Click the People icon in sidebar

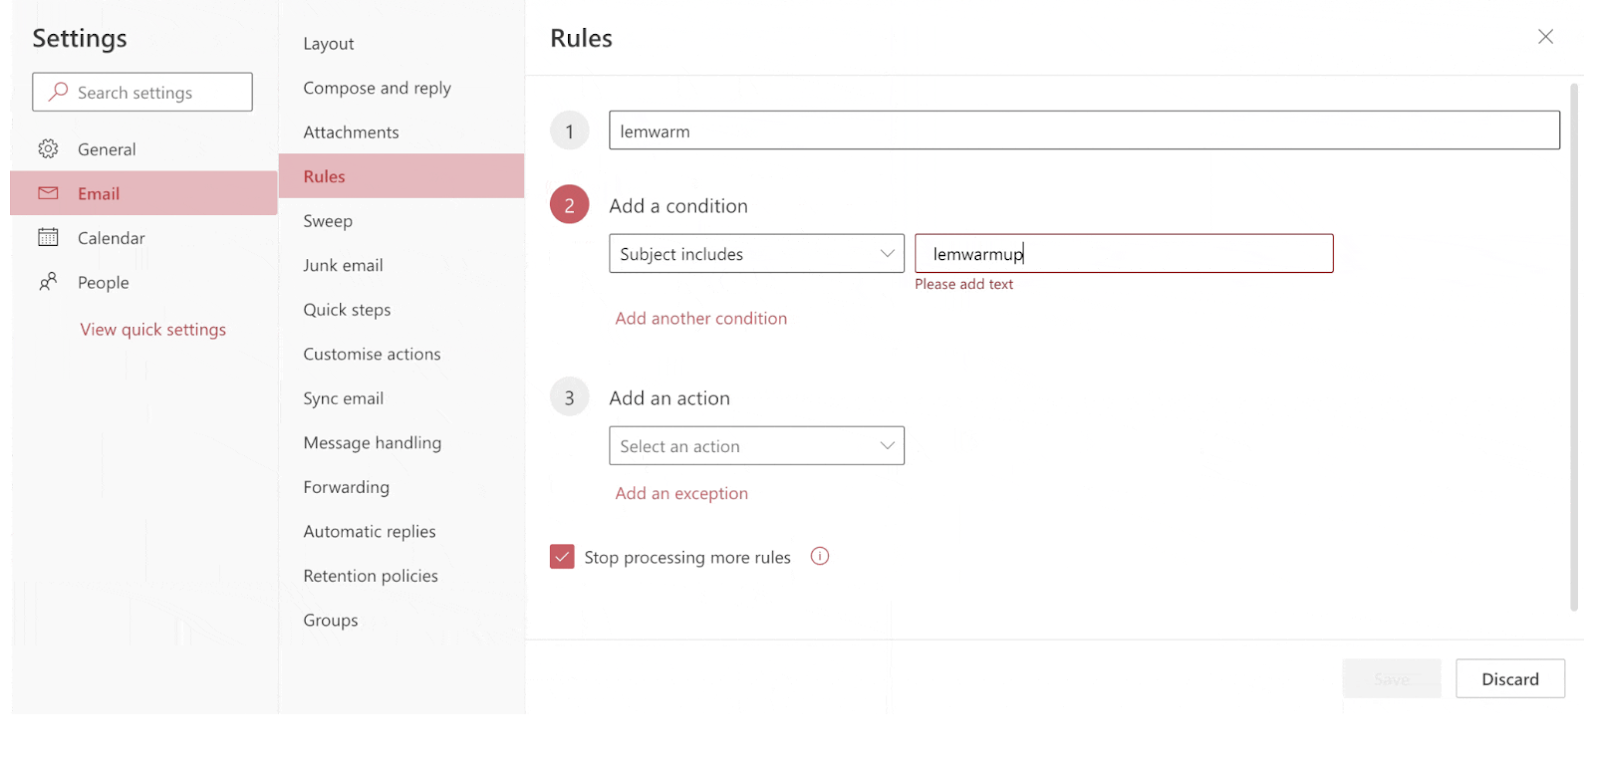pos(48,282)
